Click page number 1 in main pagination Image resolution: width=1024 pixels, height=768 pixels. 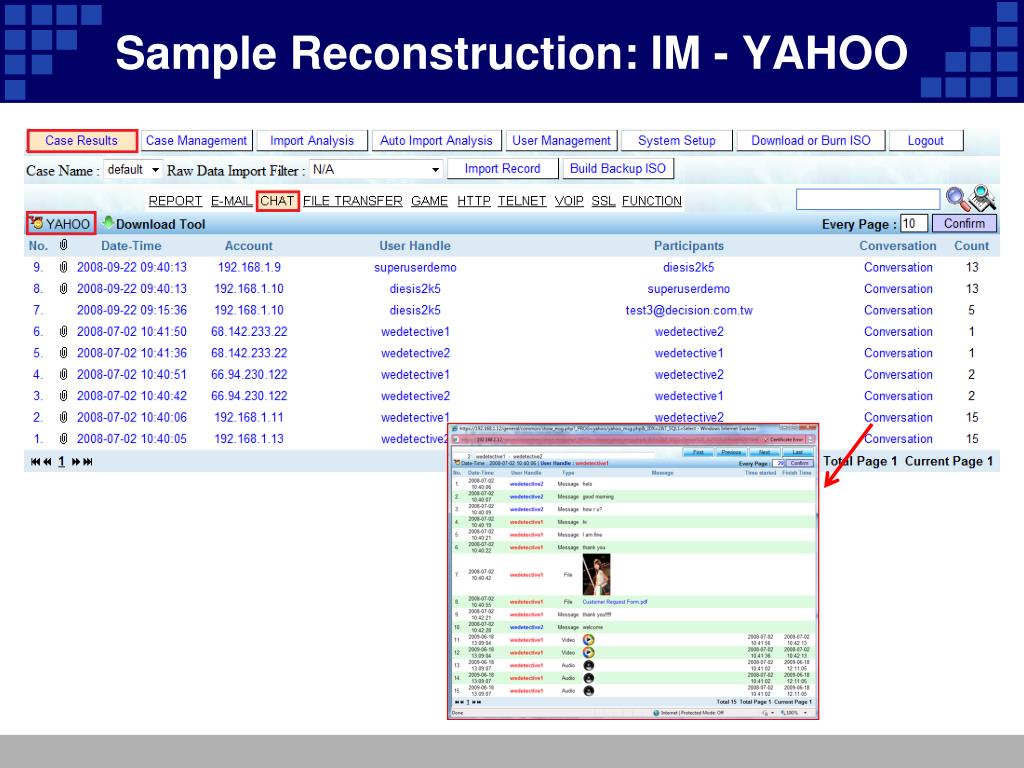tap(61, 462)
